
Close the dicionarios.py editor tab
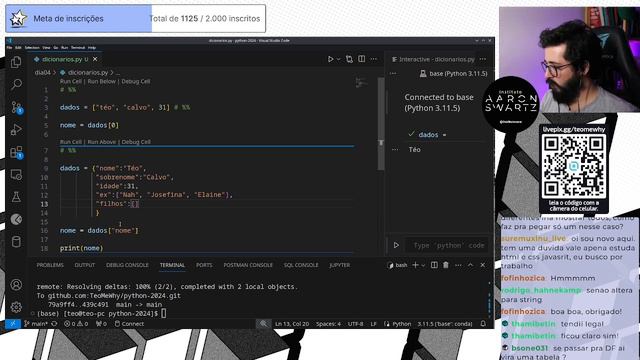point(95,59)
